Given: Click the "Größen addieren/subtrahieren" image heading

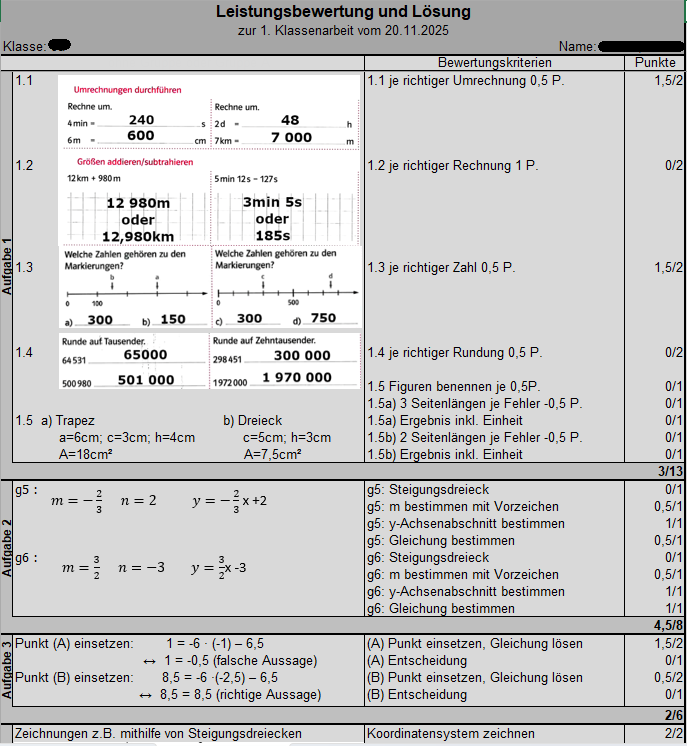Looking at the screenshot, I should click(133, 161).
